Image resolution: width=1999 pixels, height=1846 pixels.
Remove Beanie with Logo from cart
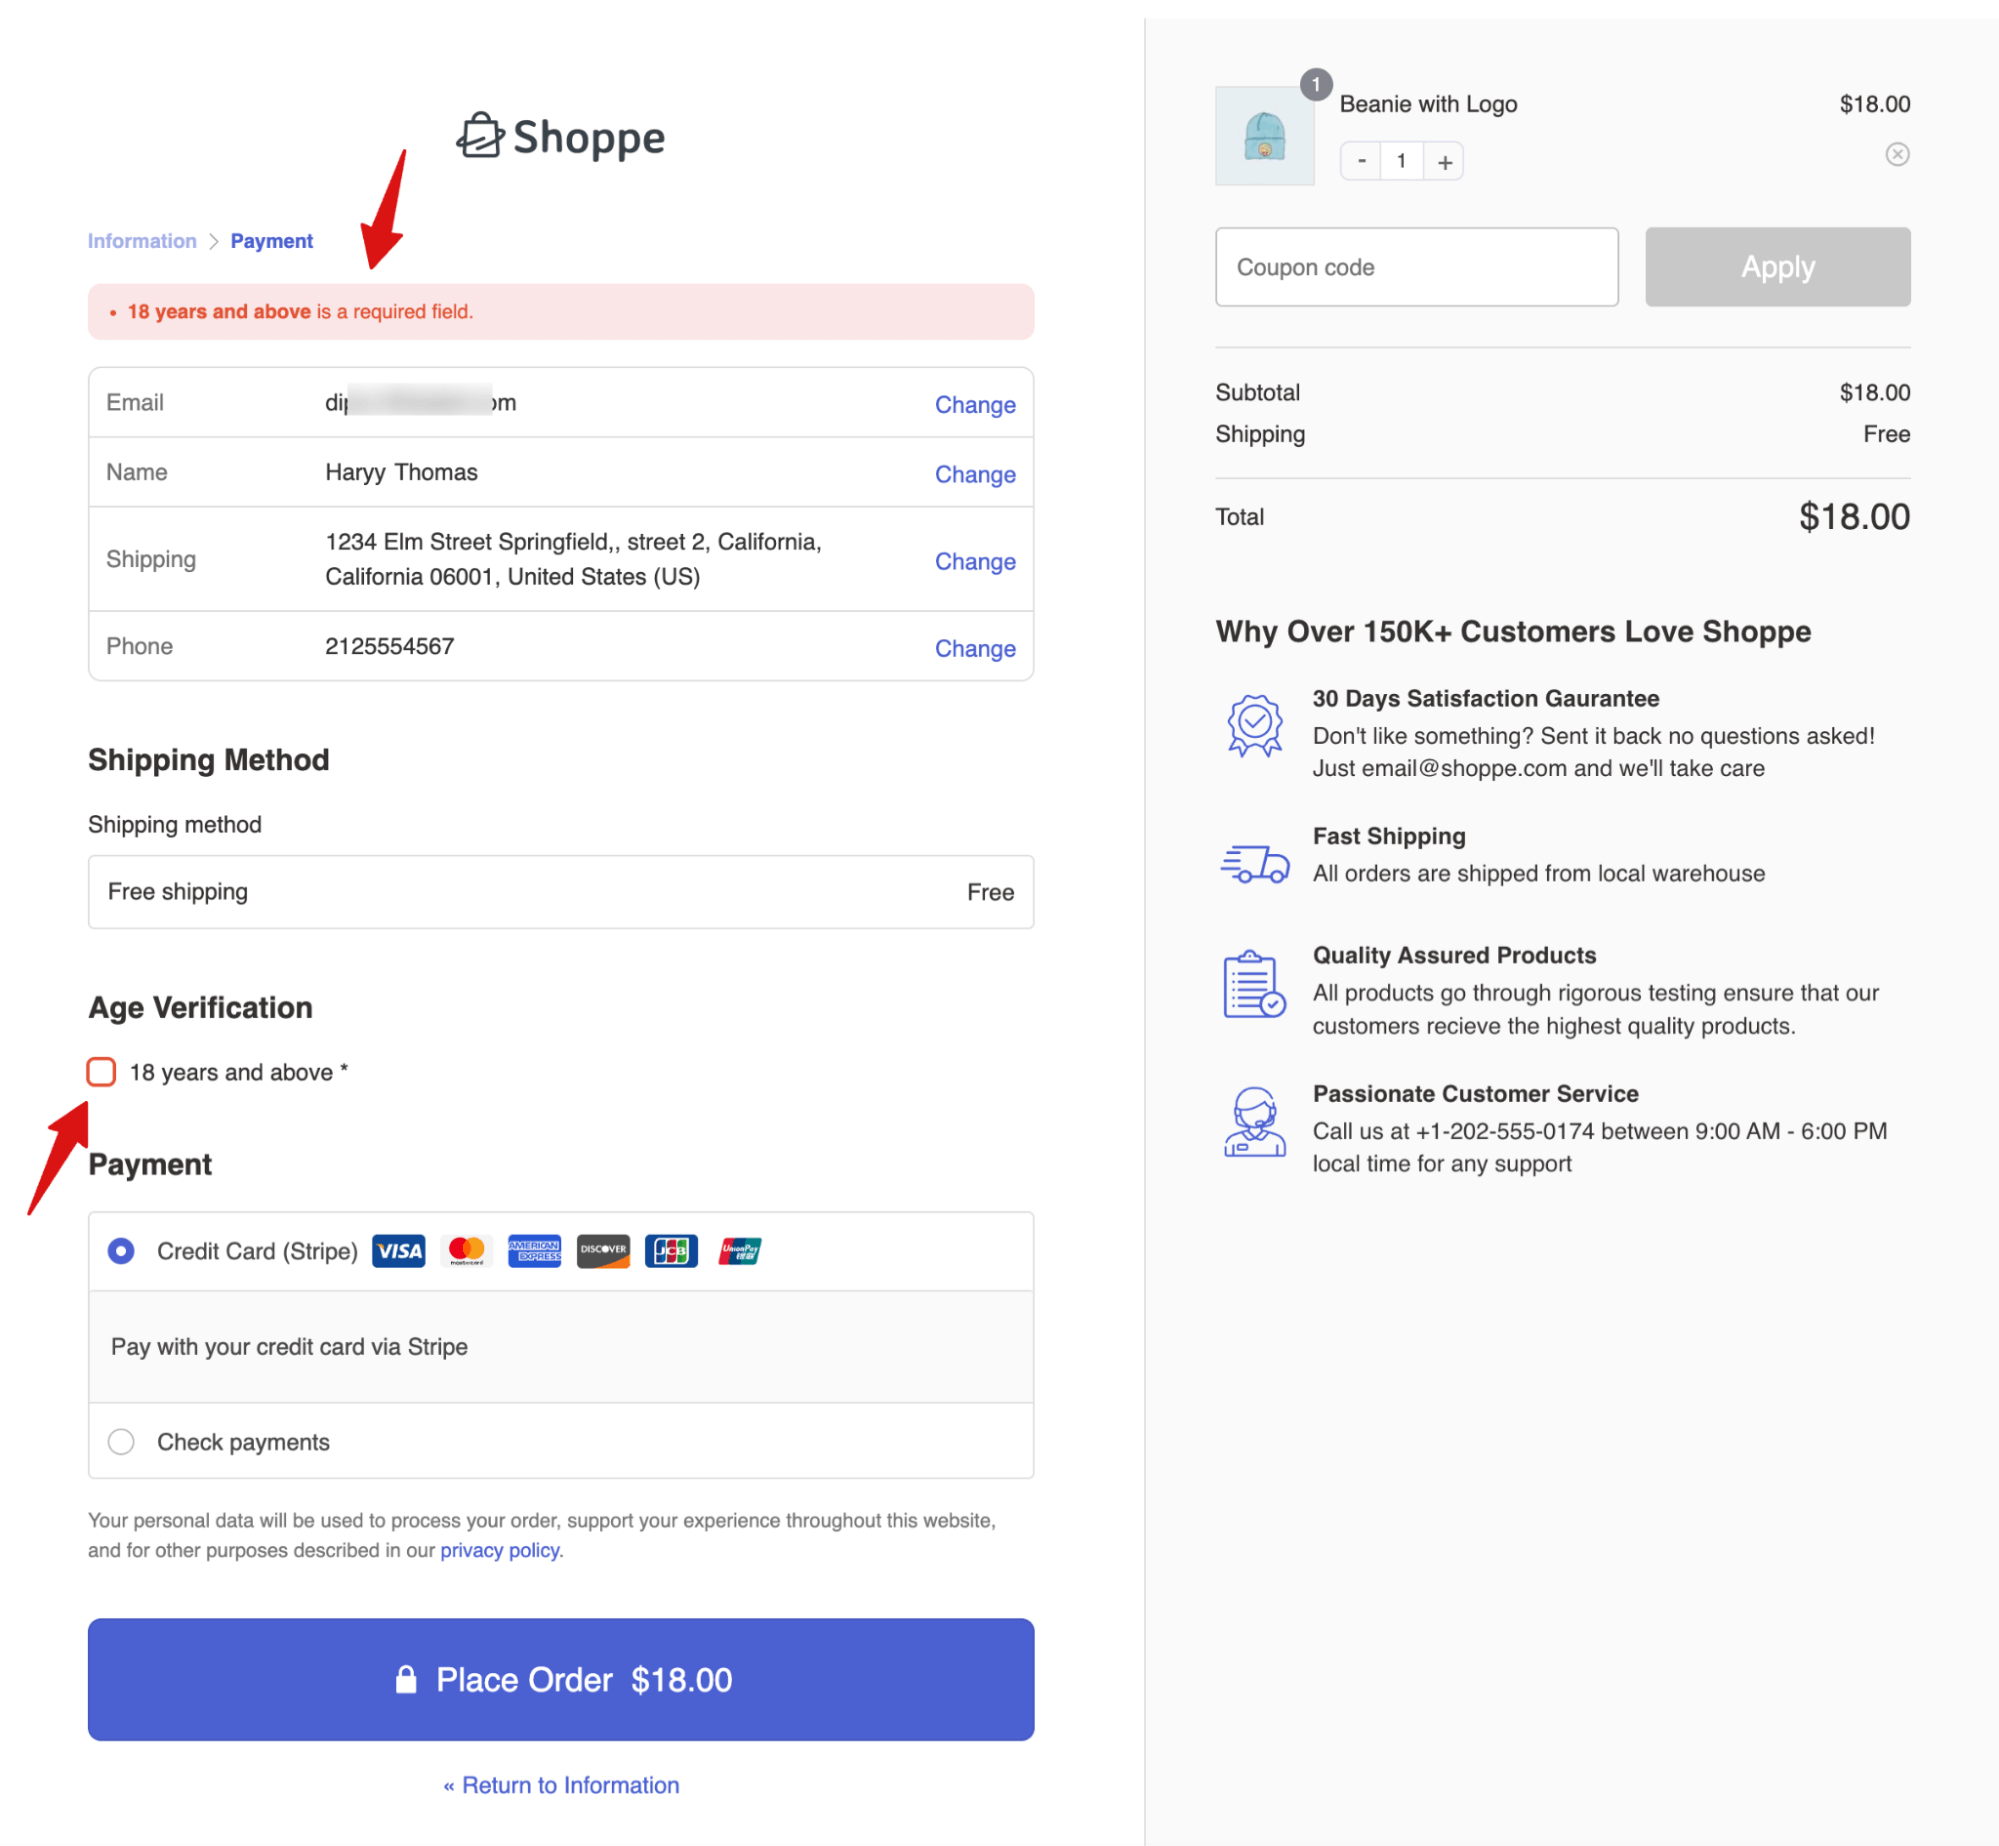(x=1896, y=154)
